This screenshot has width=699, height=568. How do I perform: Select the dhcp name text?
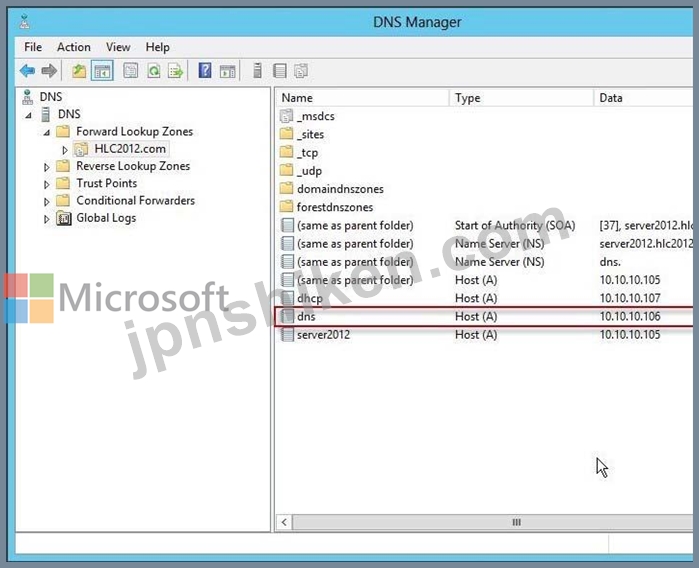coord(309,298)
